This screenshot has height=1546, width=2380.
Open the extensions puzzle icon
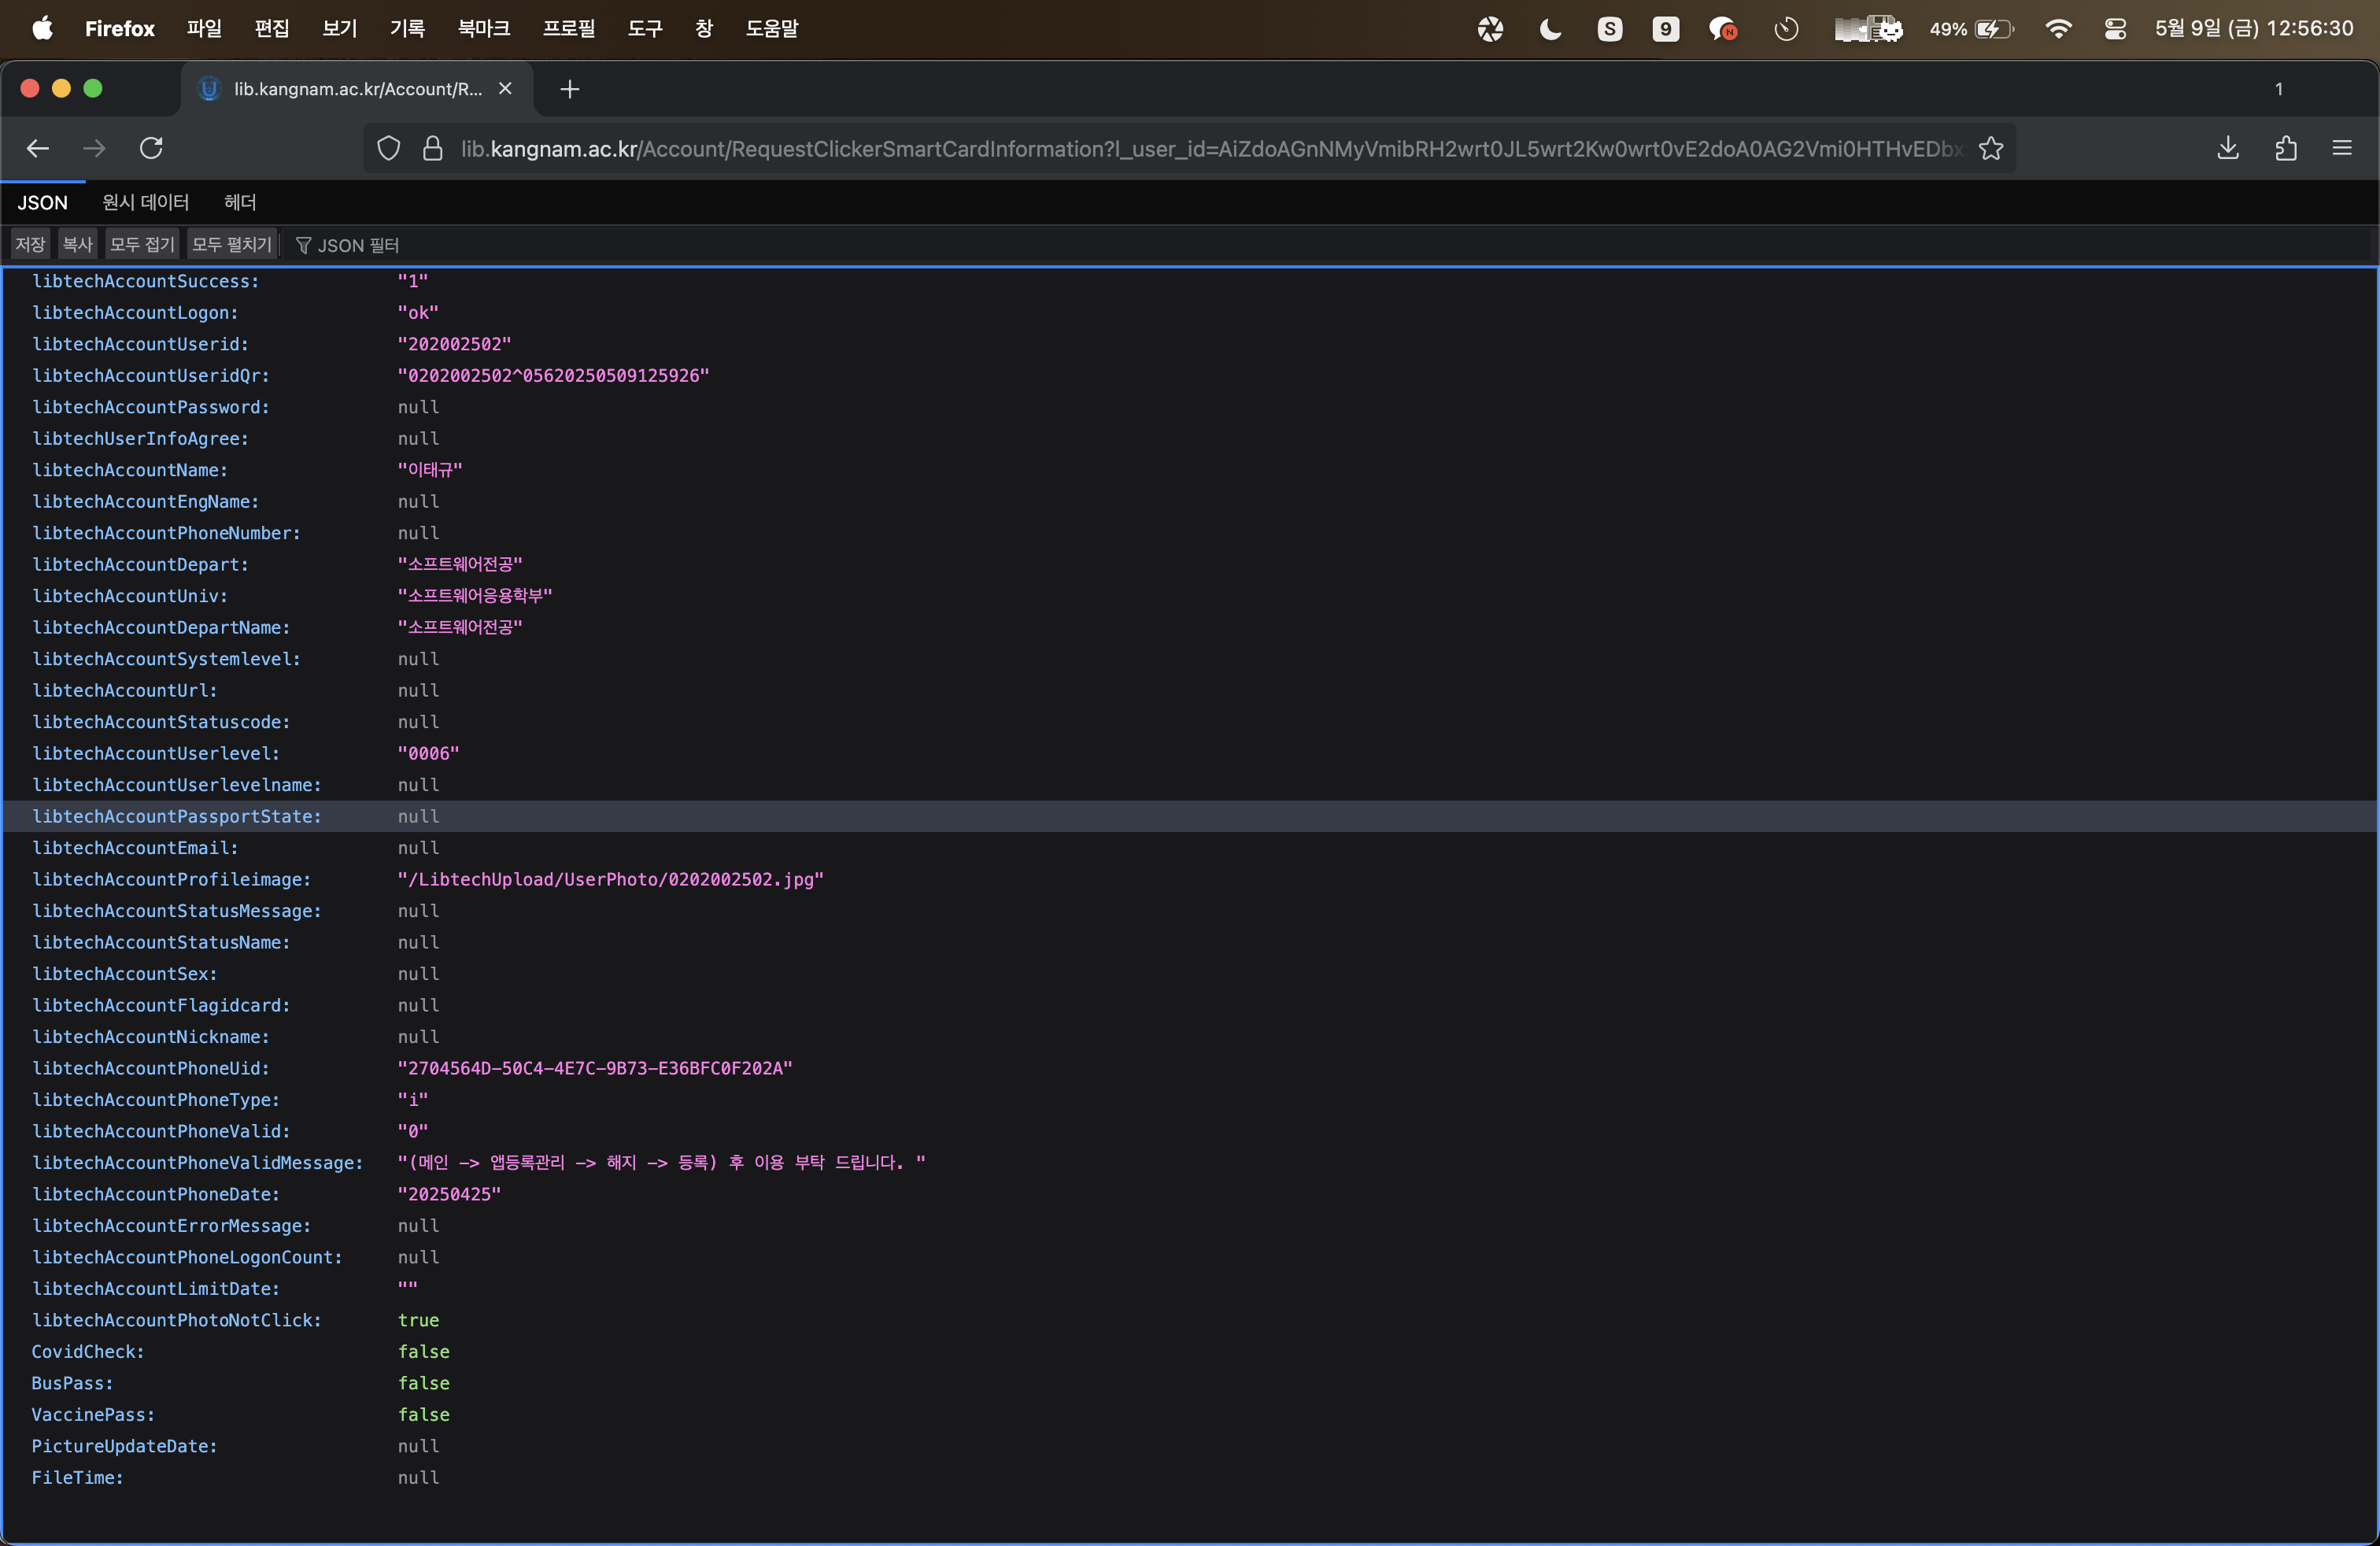[2285, 149]
